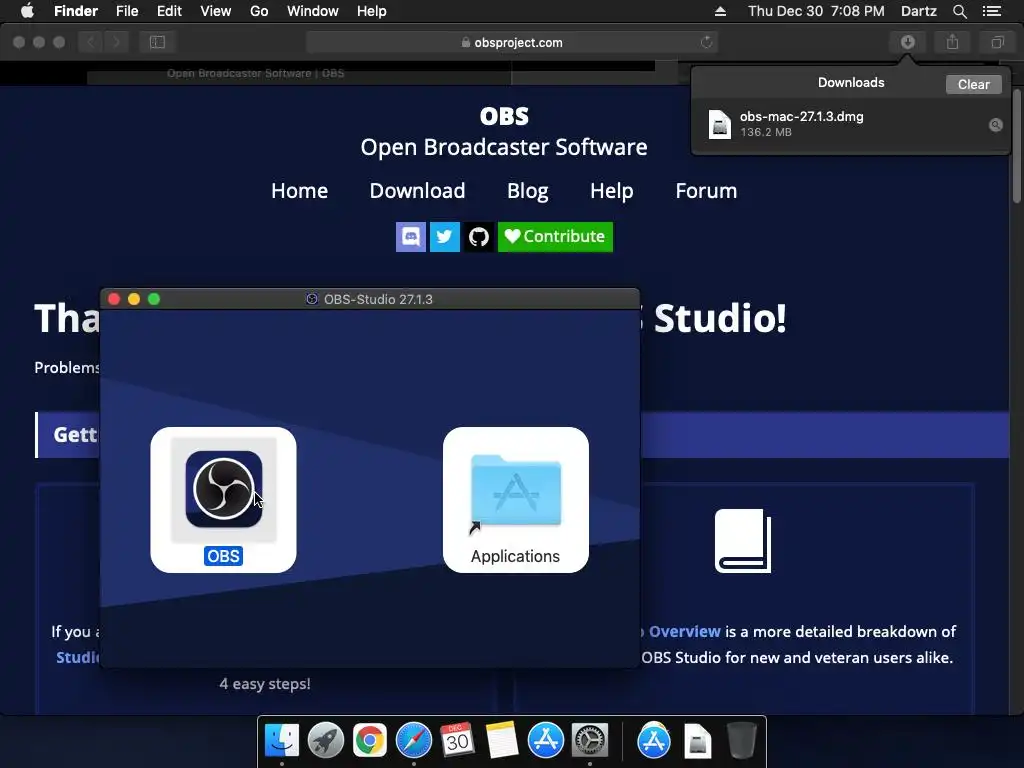The width and height of the screenshot is (1024, 768).
Task: Open Calendar from the Dock
Action: [x=457, y=741]
